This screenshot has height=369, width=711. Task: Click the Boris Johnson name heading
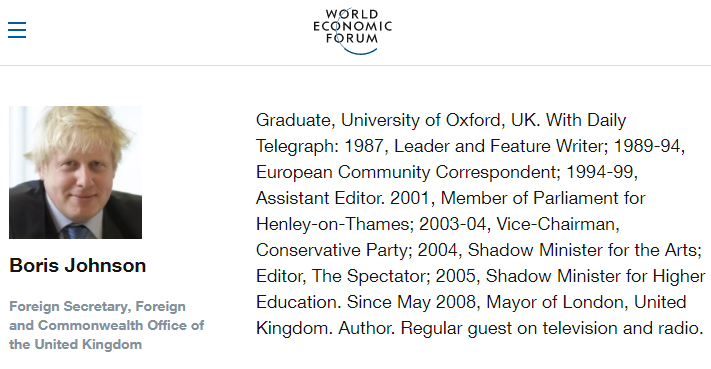coord(78,266)
